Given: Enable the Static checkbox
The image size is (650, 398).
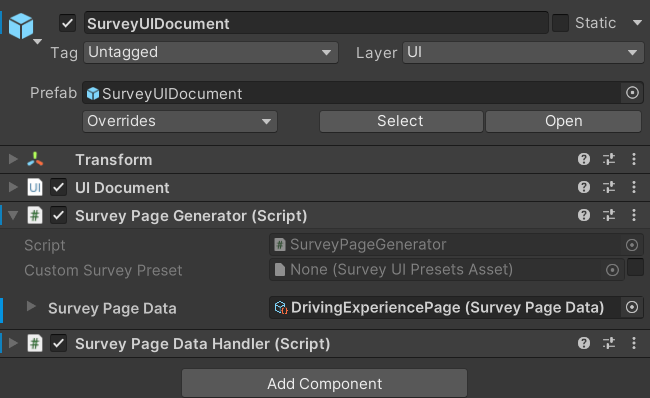Looking at the screenshot, I should point(560,23).
